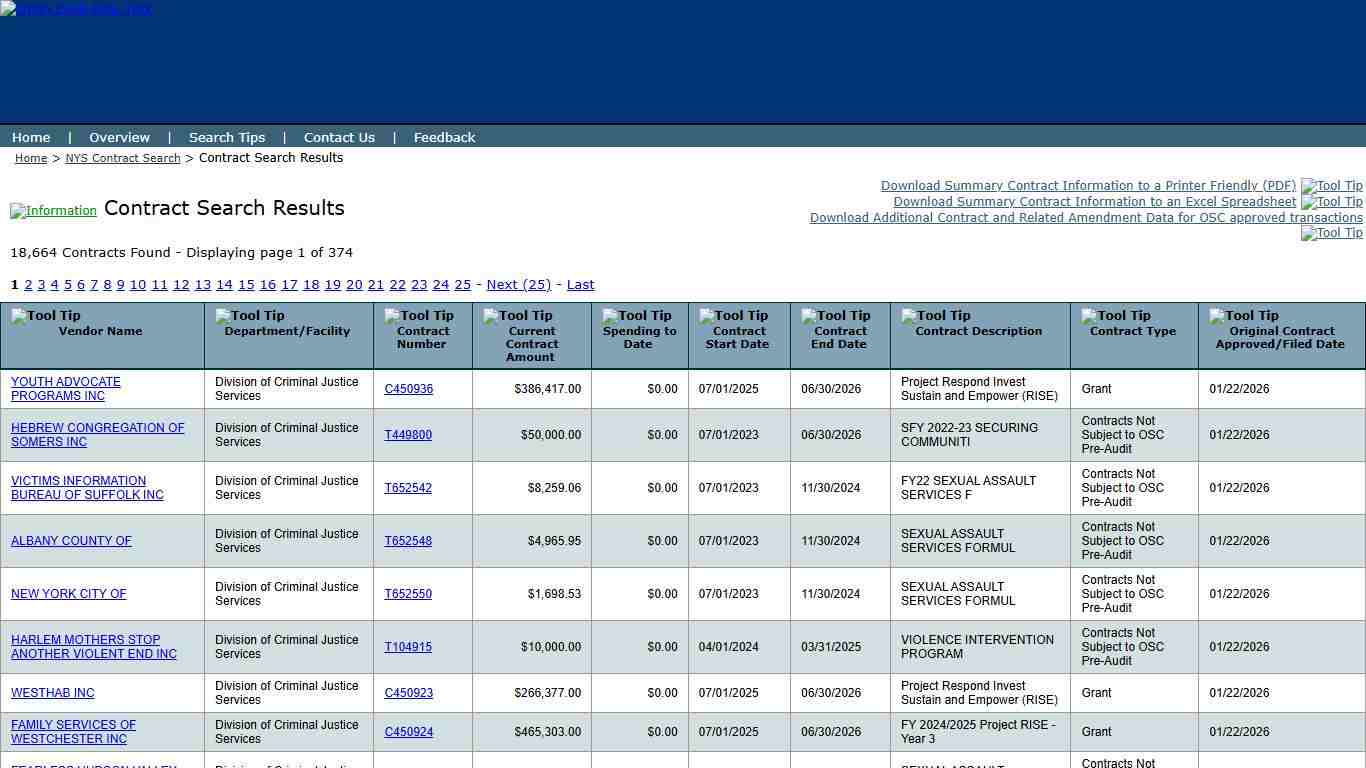1366x768 pixels.
Task: Navigate to NYS Contract Search breadcrumb
Action: (x=123, y=158)
